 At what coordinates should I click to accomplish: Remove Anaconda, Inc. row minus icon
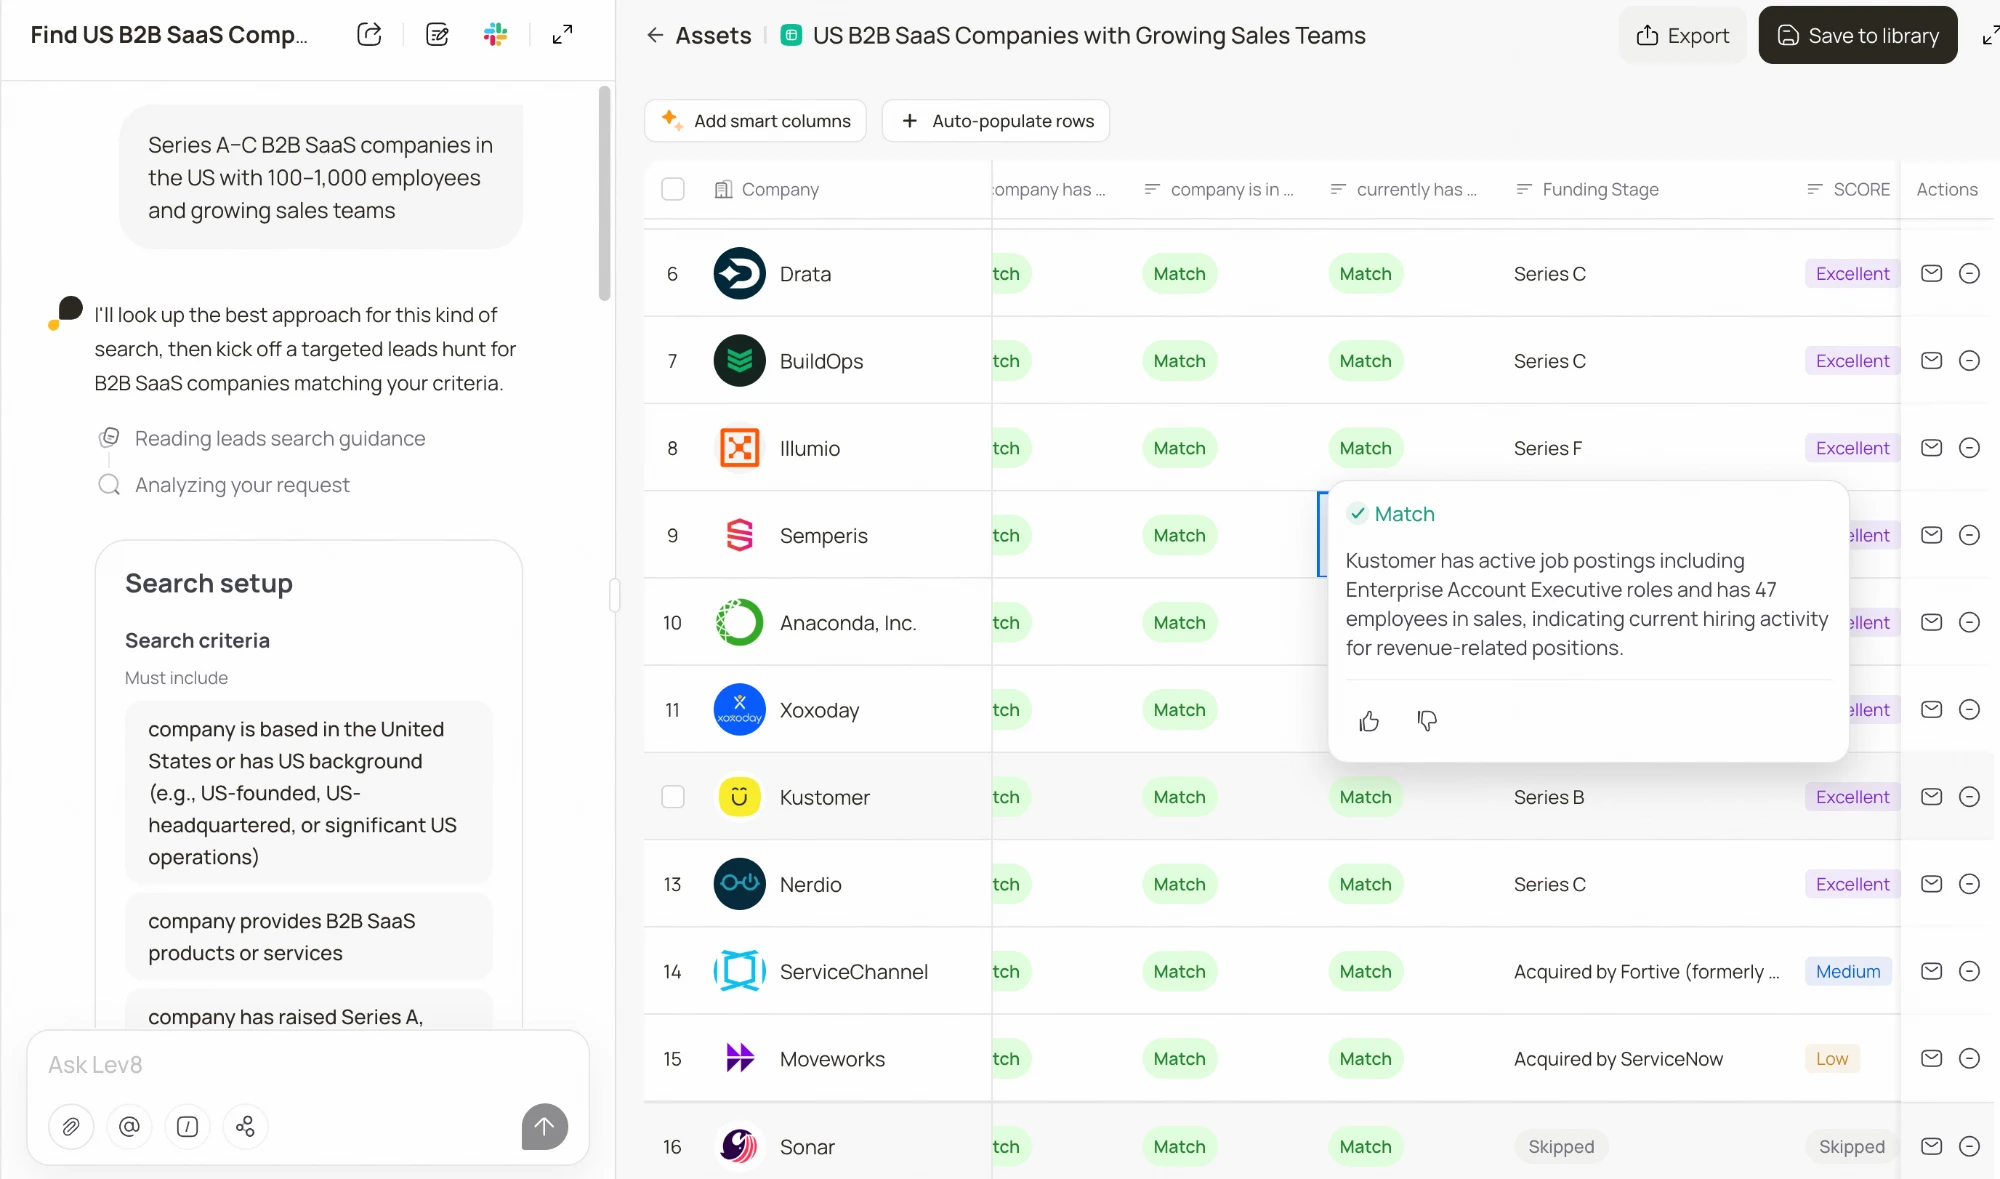(x=1969, y=622)
